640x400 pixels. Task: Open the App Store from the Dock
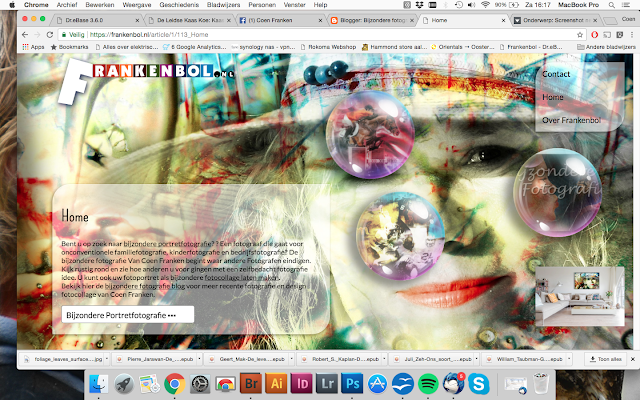pyautogui.click(x=378, y=384)
